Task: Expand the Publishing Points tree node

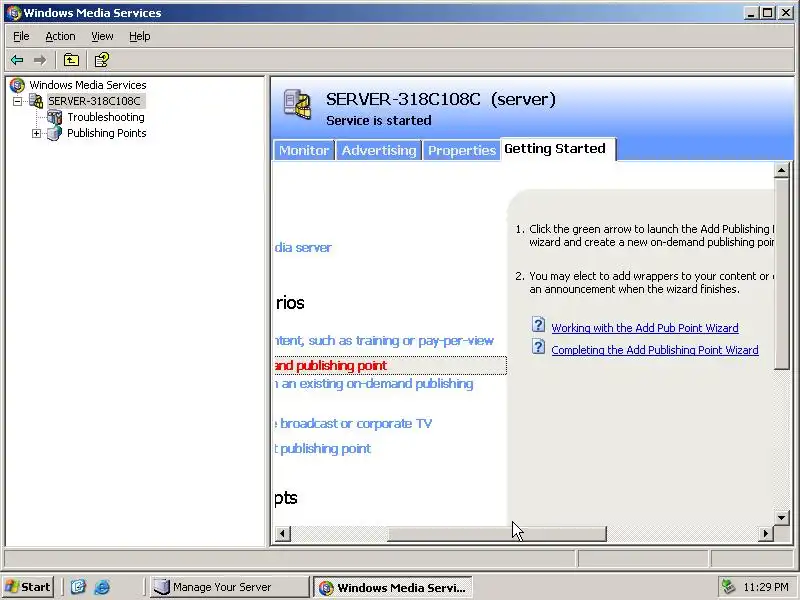Action: 36,134
